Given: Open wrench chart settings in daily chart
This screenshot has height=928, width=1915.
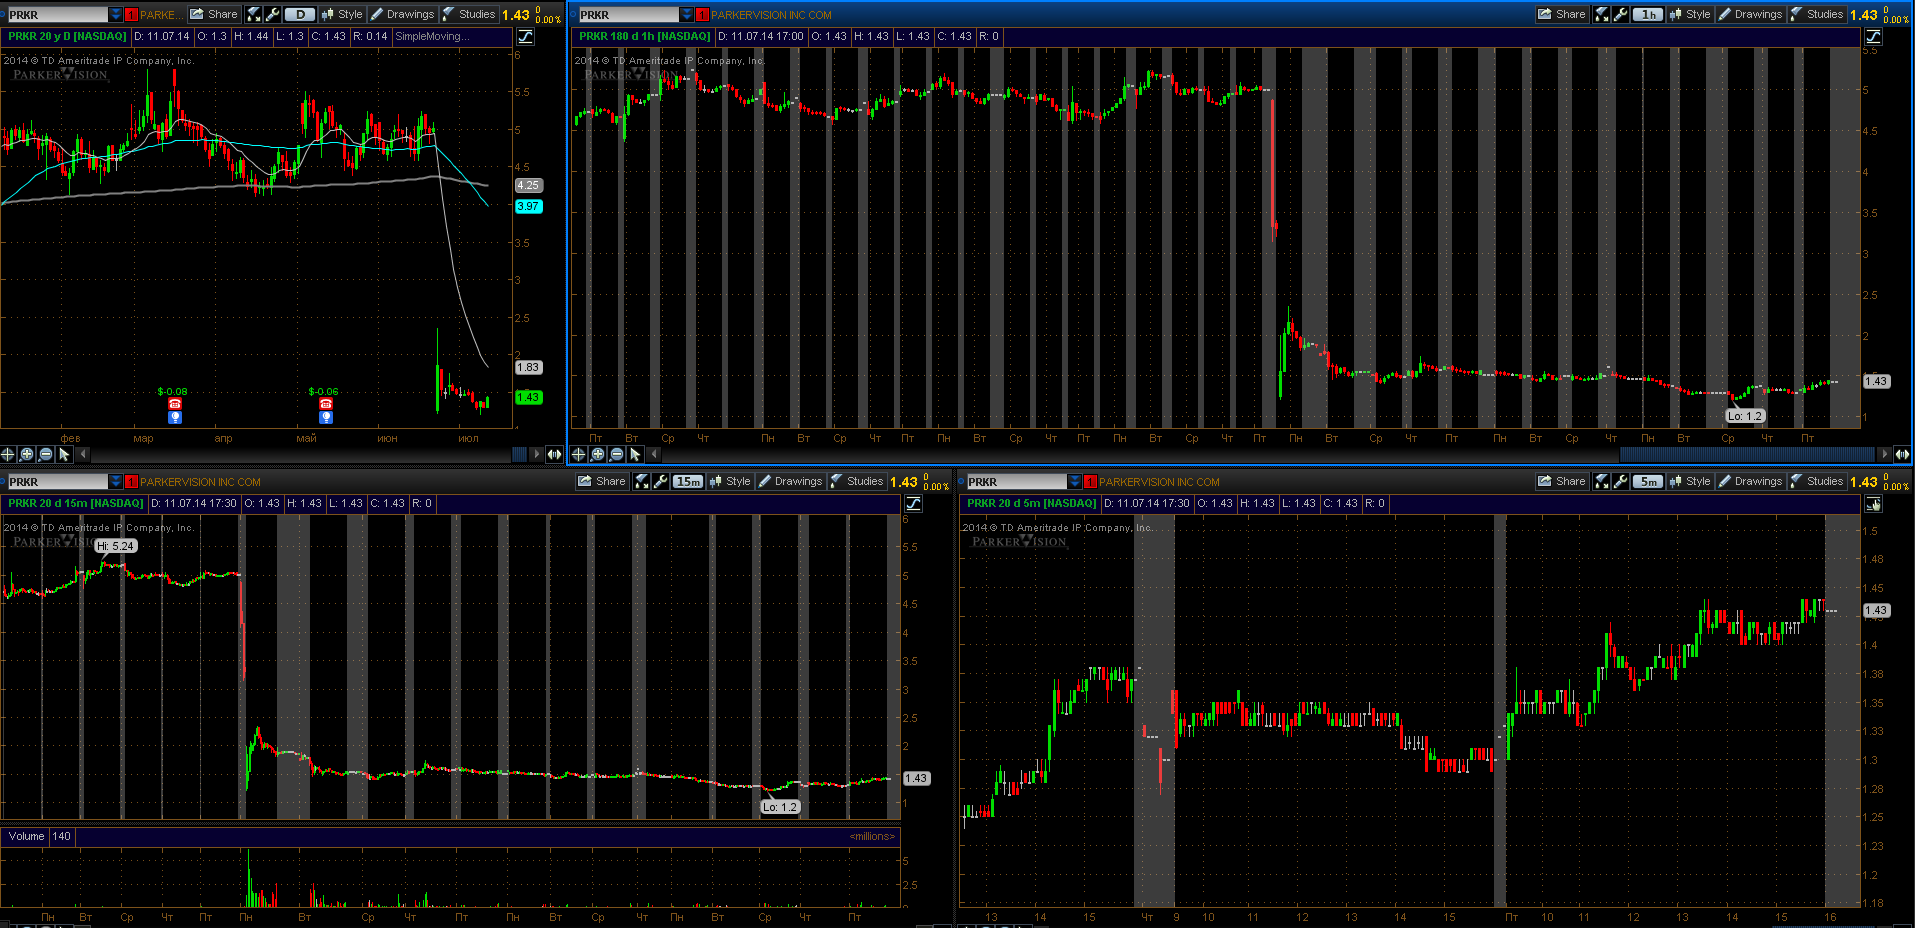Looking at the screenshot, I should 272,14.
